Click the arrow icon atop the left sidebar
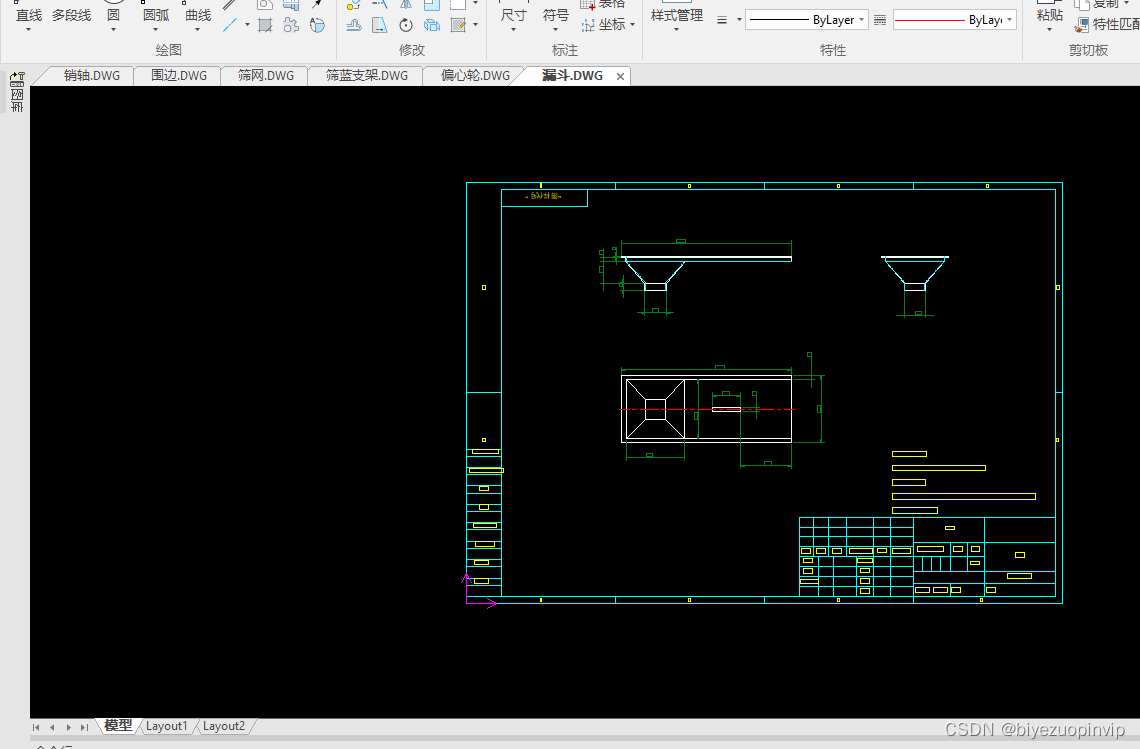This screenshot has height=749, width=1140. point(17,79)
